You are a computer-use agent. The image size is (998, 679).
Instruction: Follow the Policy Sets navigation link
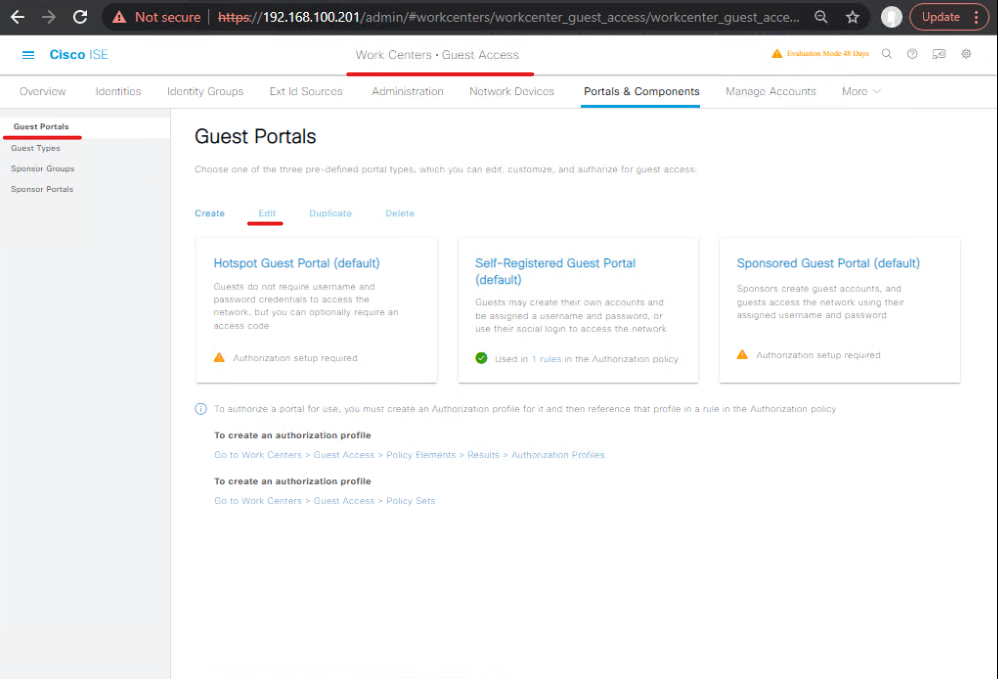[x=325, y=501]
